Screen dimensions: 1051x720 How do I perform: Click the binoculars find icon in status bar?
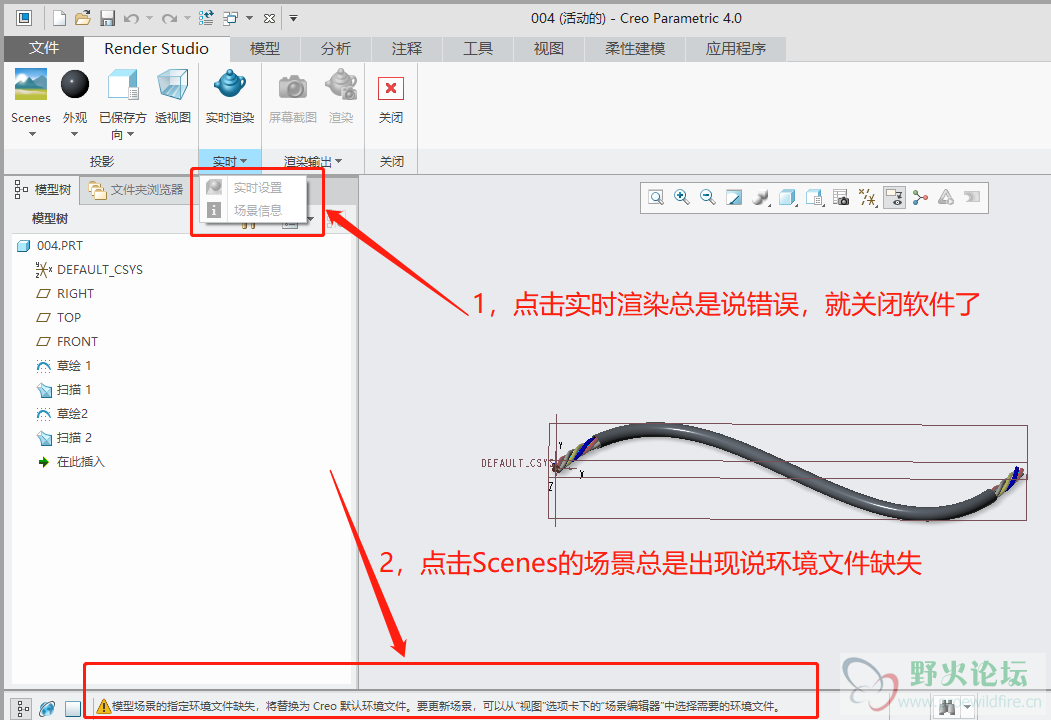pos(947,708)
